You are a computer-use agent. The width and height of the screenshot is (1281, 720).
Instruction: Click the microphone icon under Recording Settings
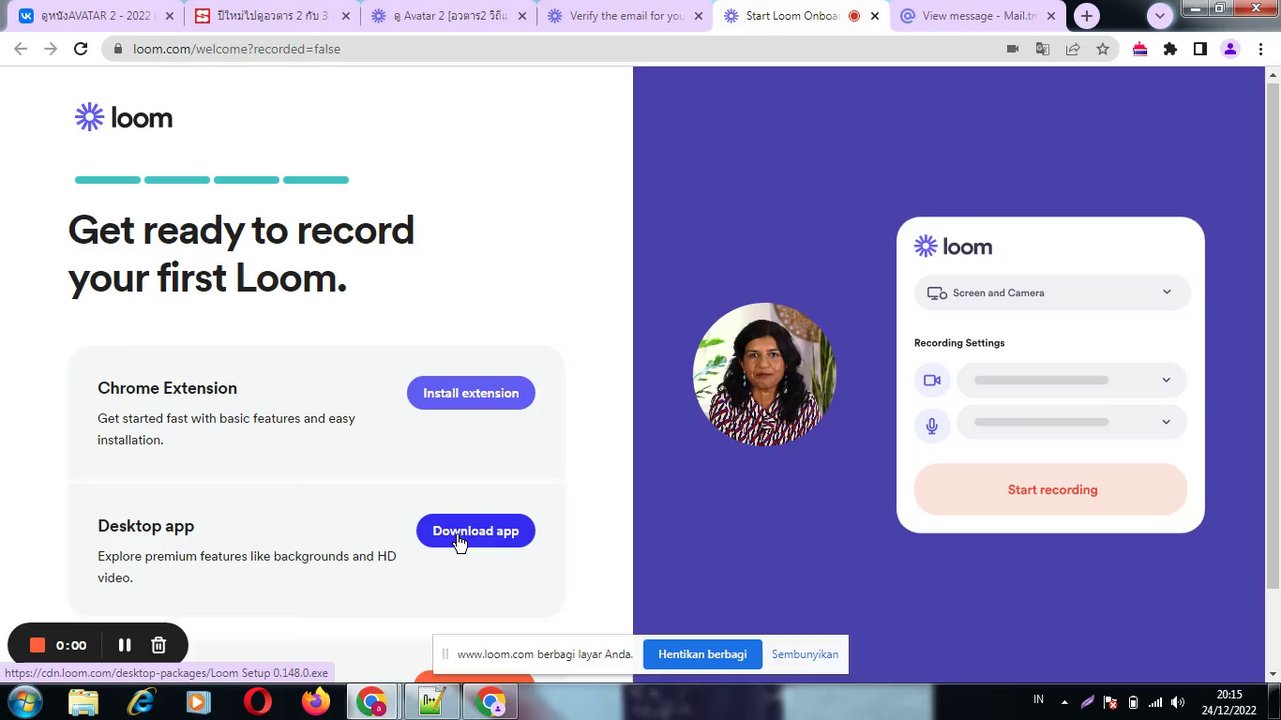pos(932,425)
